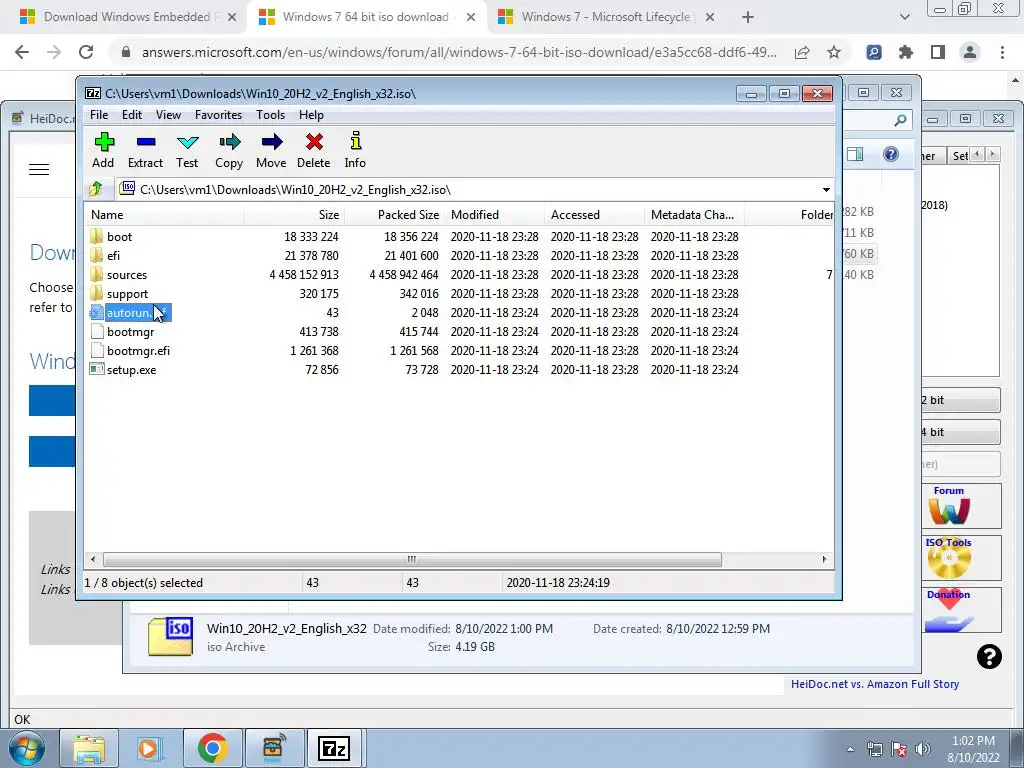Viewport: 1024px width, 768px height.
Task: Reload the page in Chrome
Action: tap(86, 52)
